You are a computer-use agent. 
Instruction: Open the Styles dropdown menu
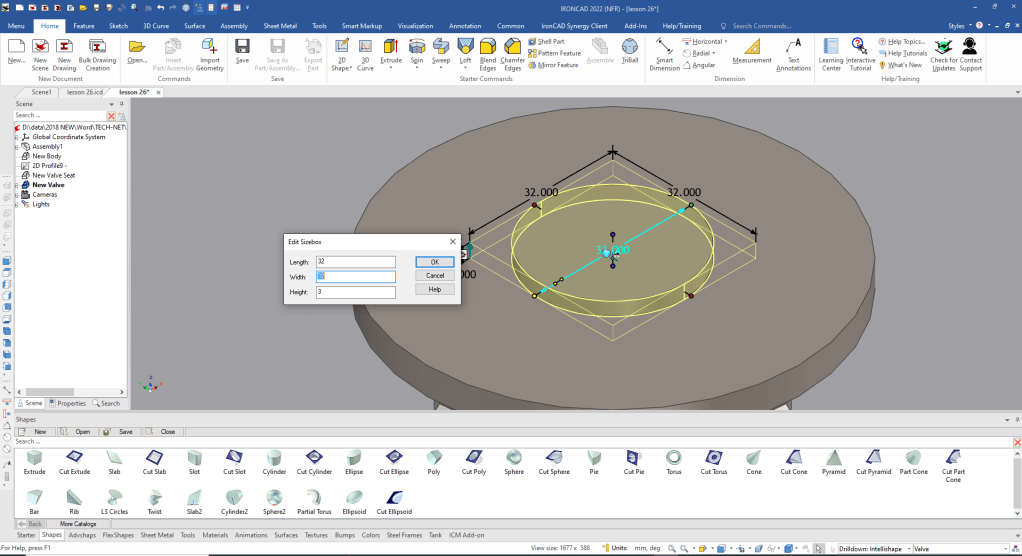click(960, 25)
